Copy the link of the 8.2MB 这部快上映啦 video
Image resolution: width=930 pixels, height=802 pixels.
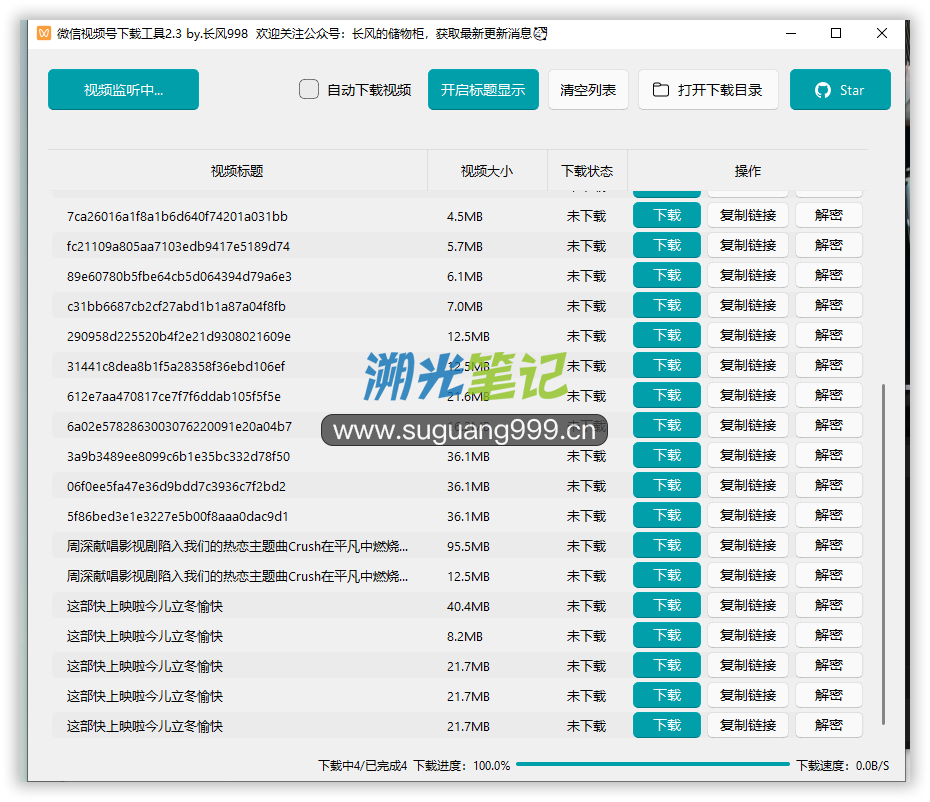748,635
